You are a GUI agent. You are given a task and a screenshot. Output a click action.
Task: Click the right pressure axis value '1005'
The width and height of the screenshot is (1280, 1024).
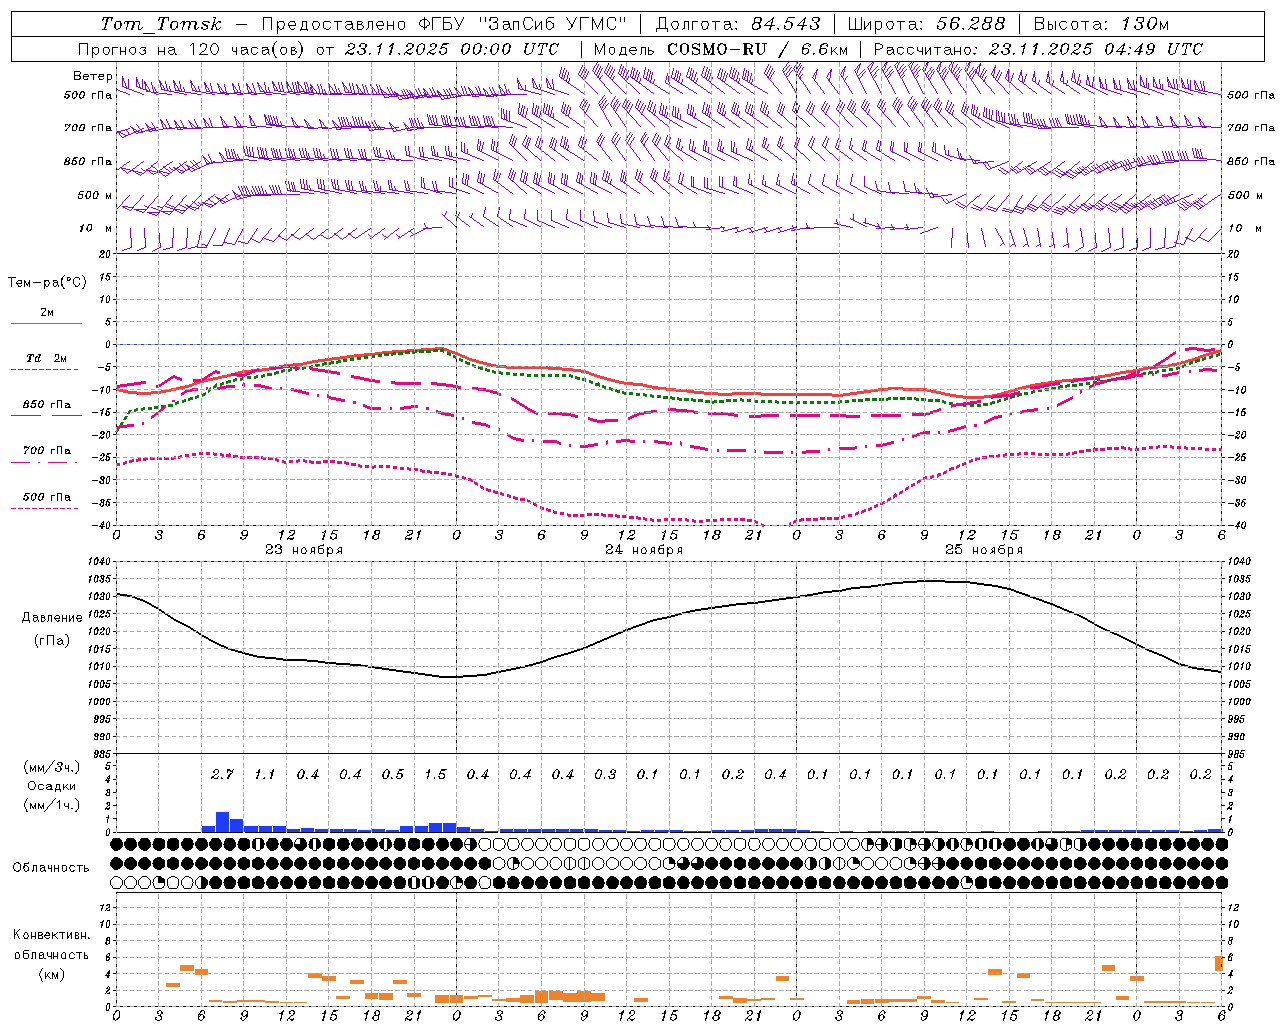(1239, 684)
